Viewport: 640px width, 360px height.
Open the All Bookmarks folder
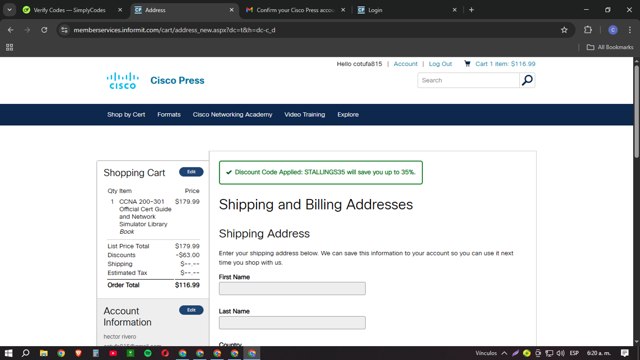click(x=610, y=47)
